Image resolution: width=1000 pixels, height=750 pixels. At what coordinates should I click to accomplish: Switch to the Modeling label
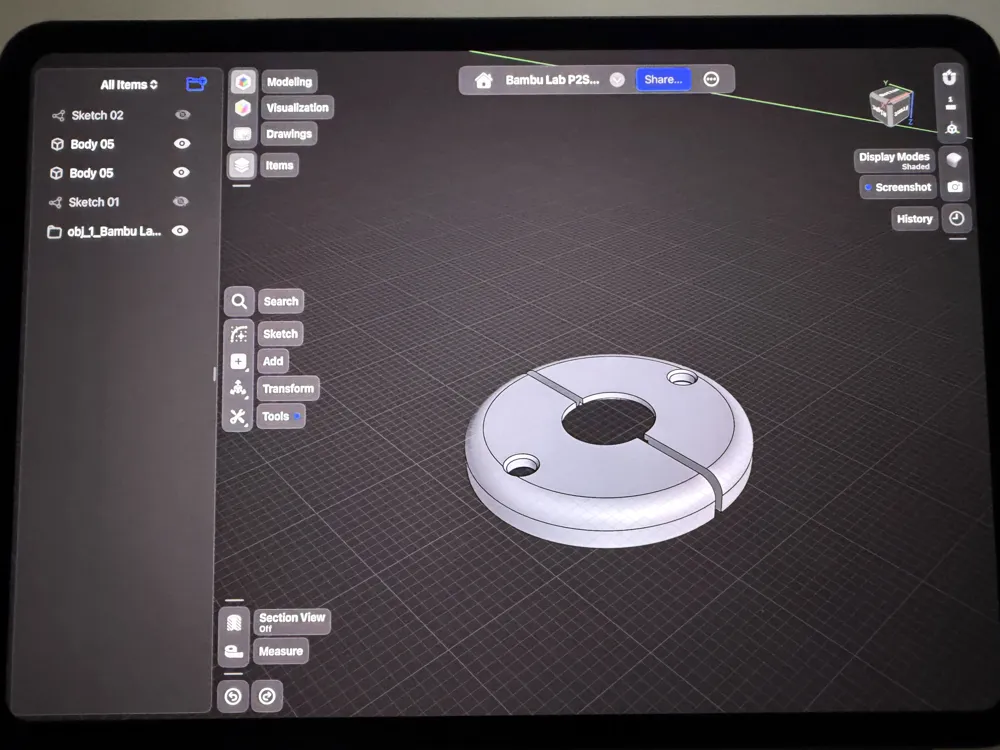(x=290, y=82)
